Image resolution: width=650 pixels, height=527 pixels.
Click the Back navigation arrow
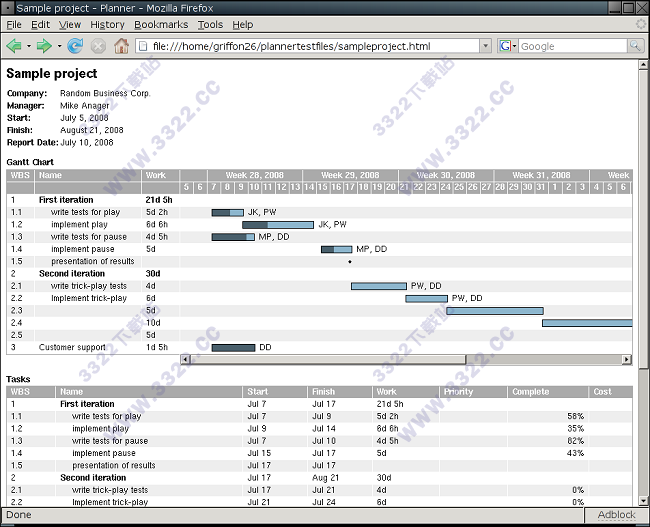click(x=14, y=46)
